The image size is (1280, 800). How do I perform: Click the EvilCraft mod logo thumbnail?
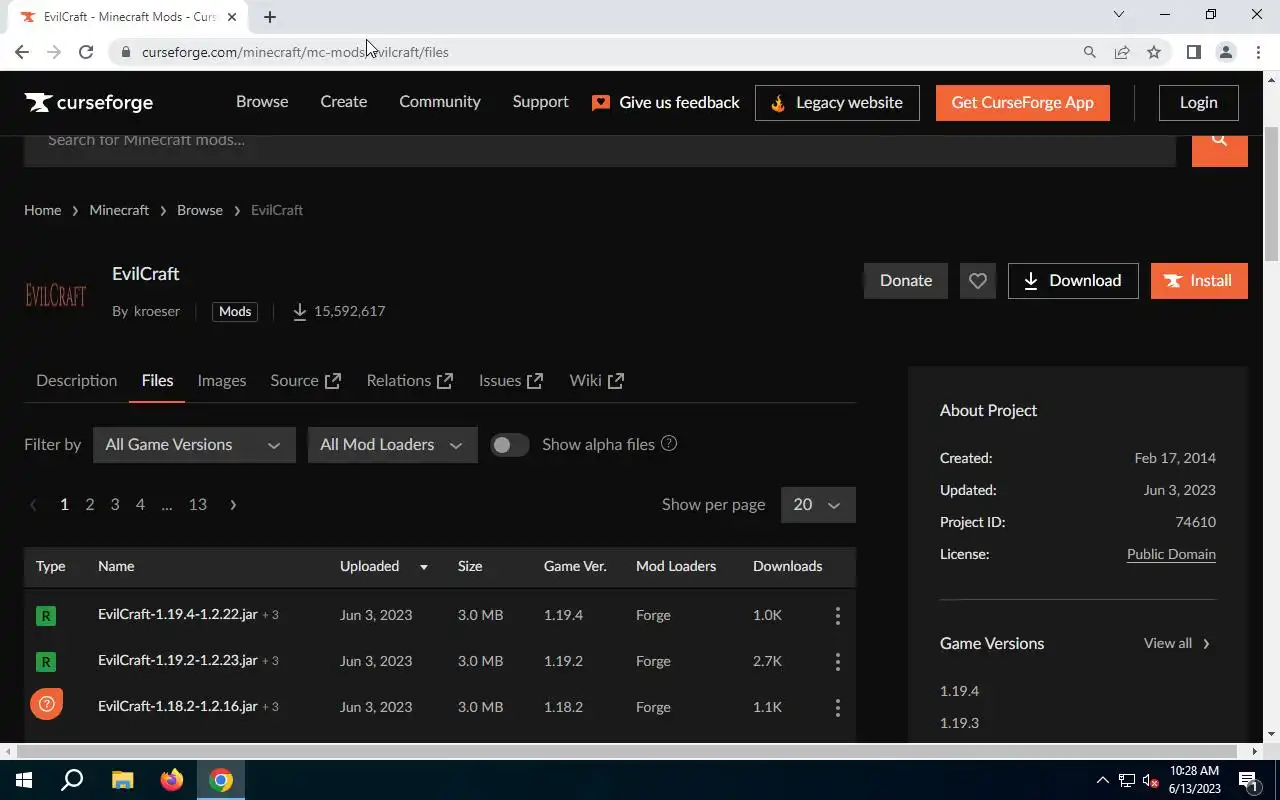pyautogui.click(x=56, y=294)
